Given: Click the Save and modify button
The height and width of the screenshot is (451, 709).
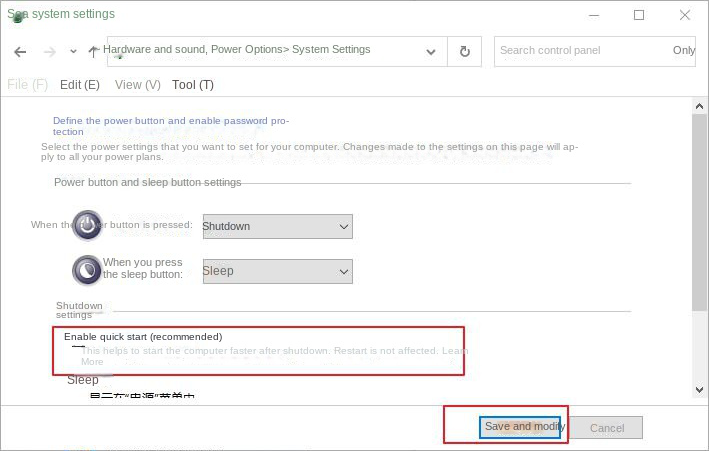Looking at the screenshot, I should 519,427.
